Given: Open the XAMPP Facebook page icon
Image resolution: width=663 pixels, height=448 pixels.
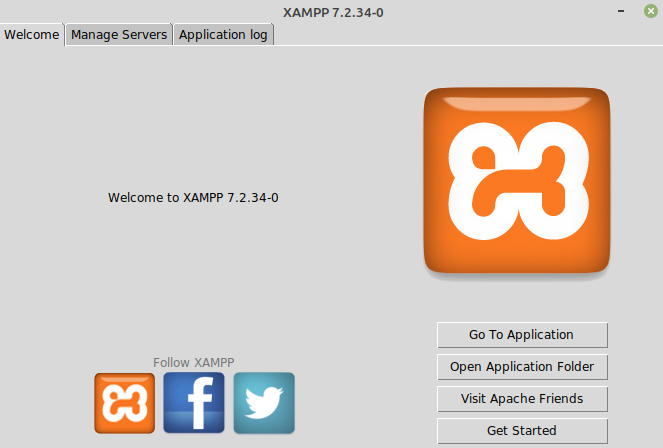Looking at the screenshot, I should point(194,403).
